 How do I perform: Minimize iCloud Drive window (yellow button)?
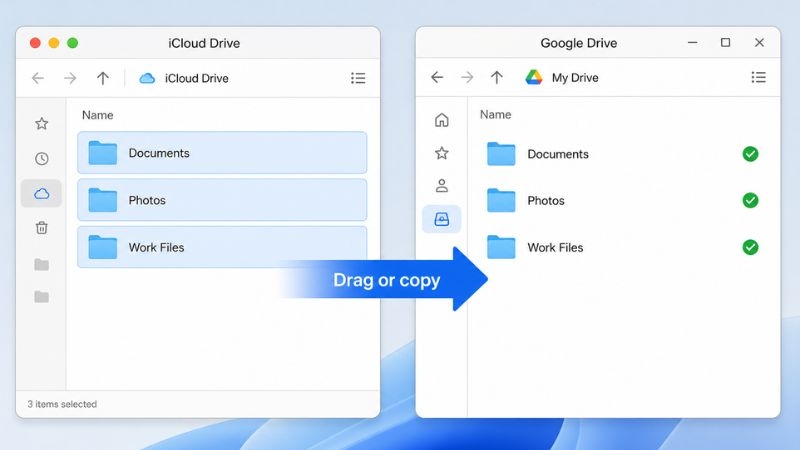click(54, 43)
